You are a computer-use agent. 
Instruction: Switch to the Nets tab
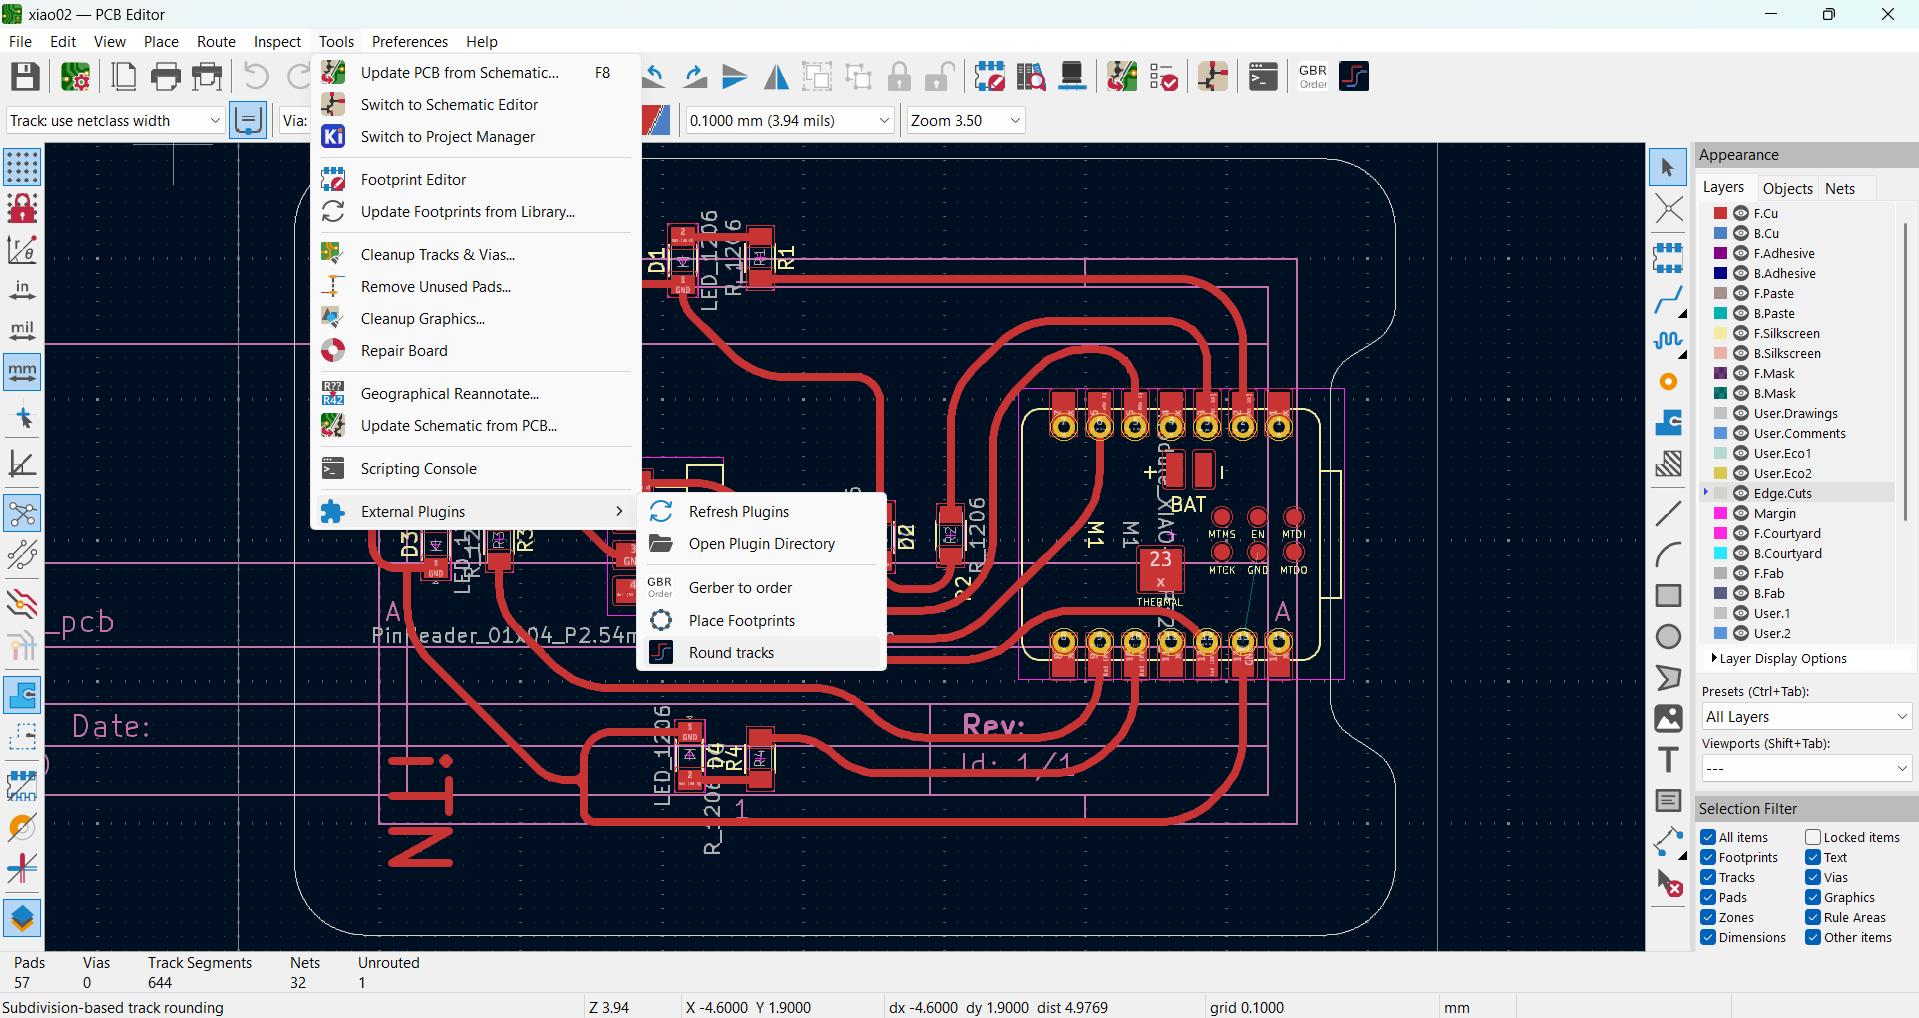pyautogui.click(x=1839, y=188)
